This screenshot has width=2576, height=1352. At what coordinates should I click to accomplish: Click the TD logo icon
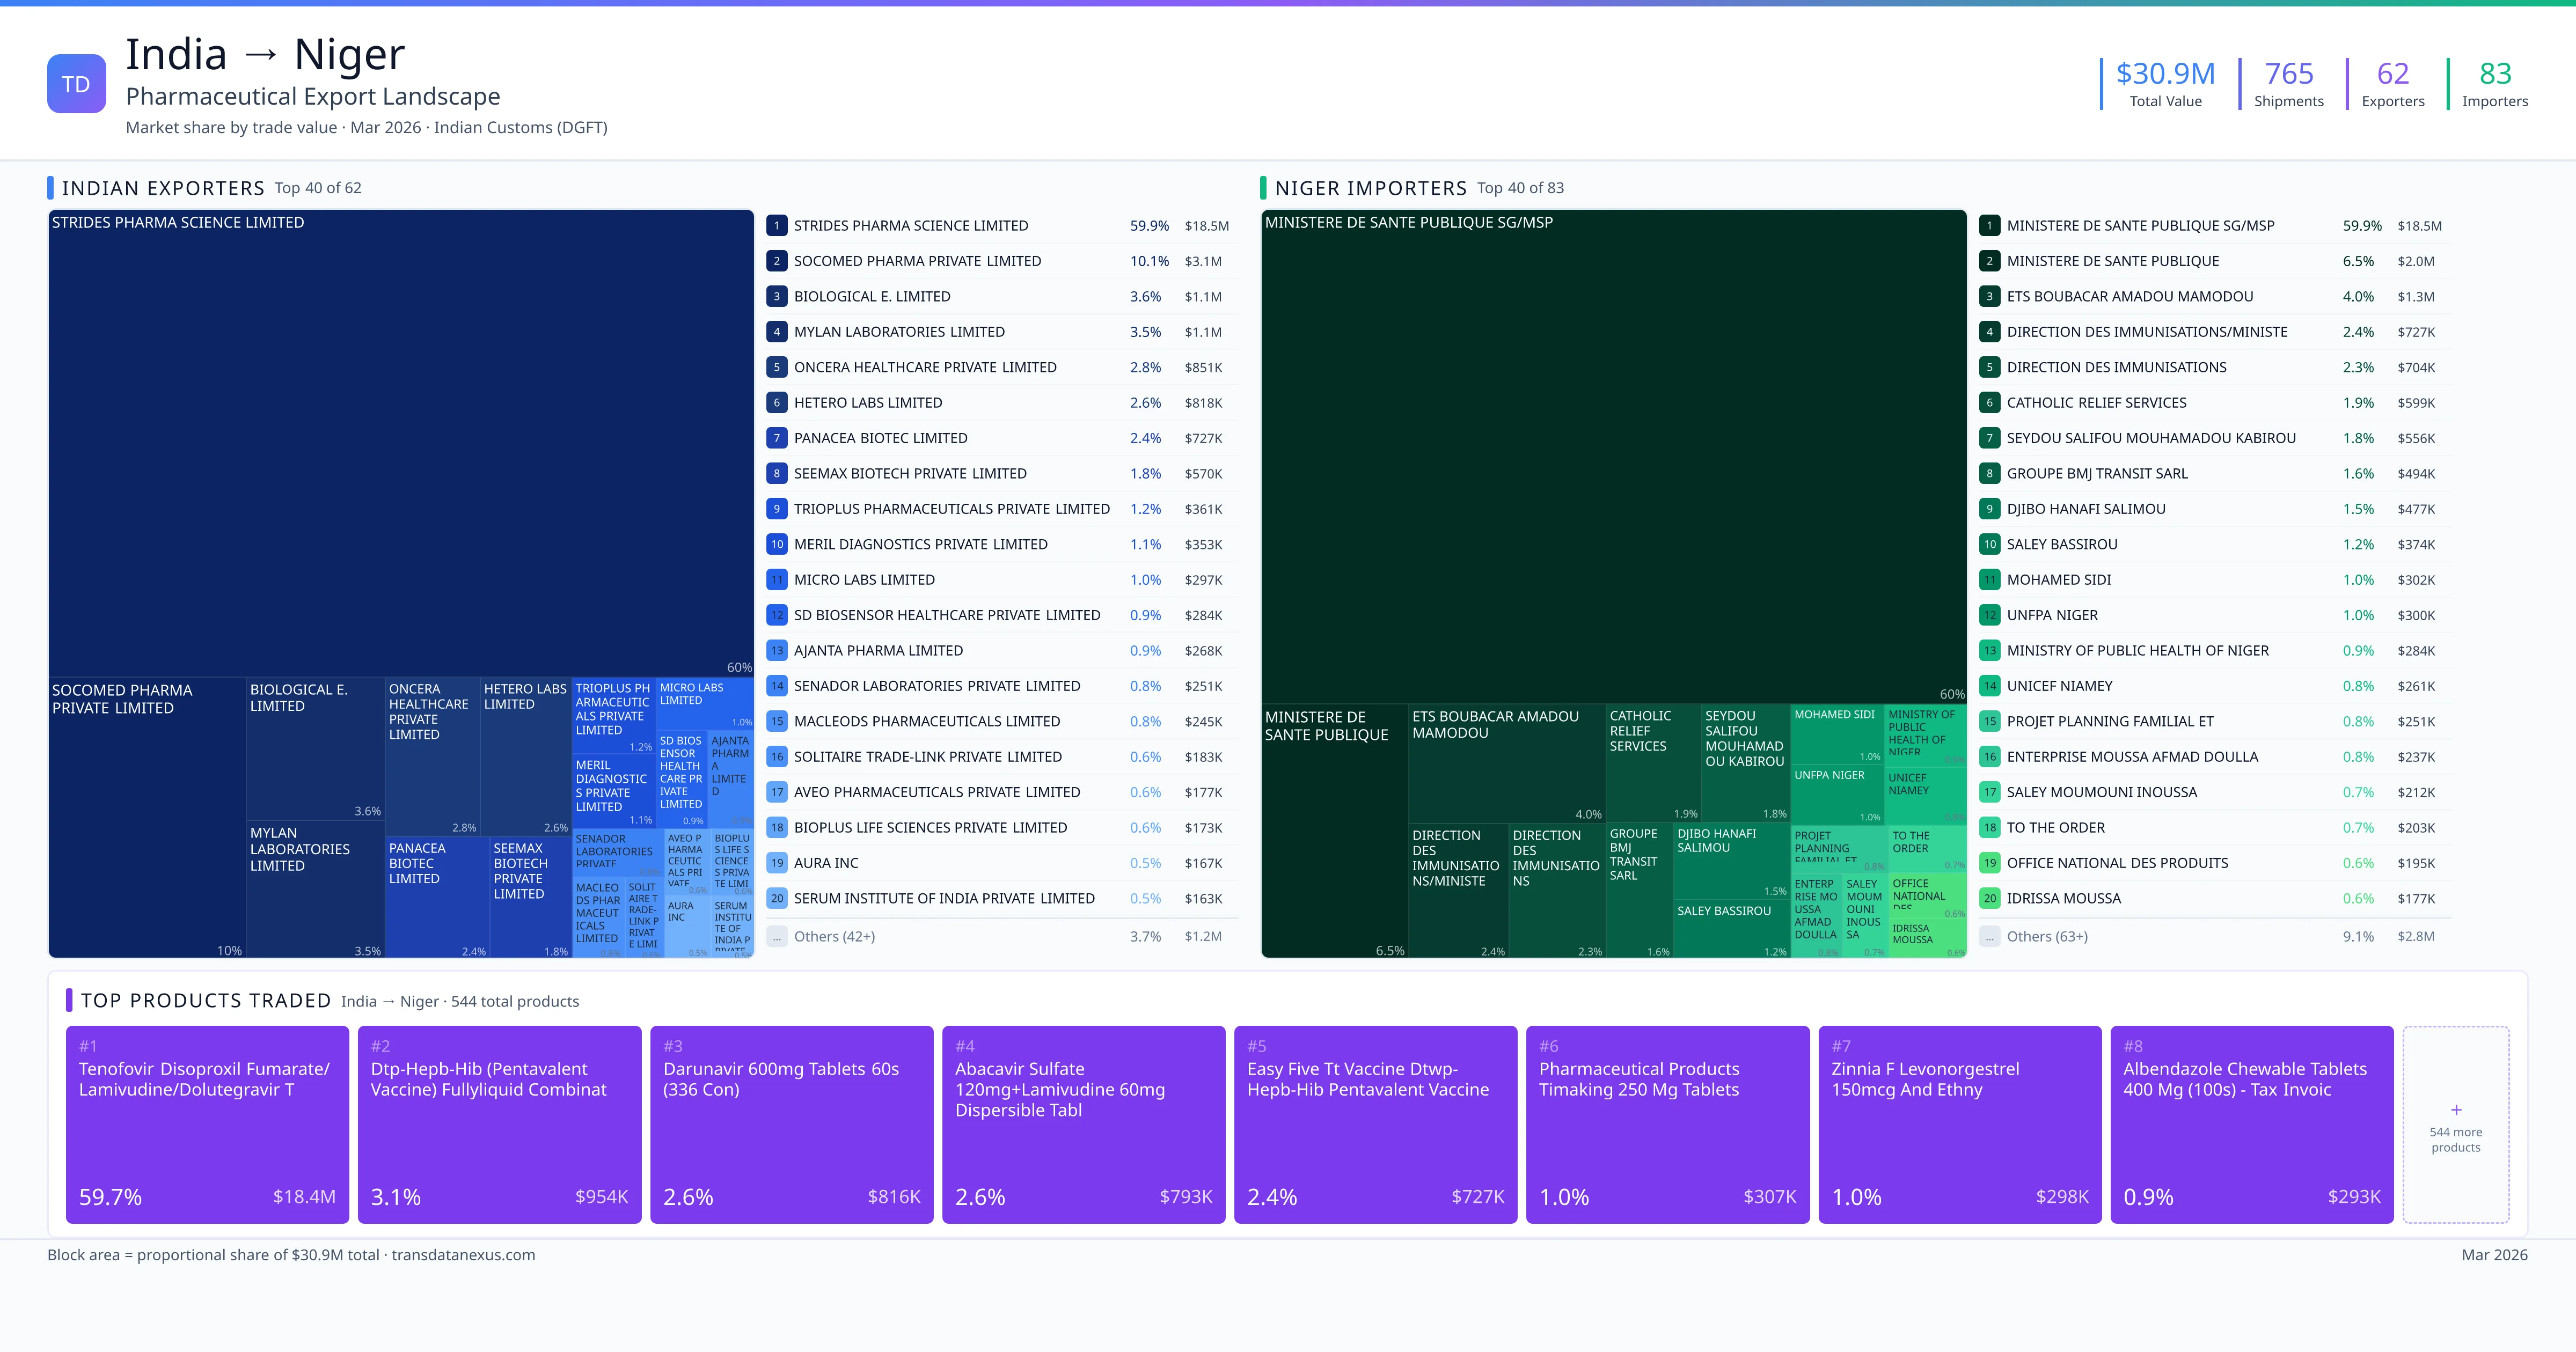(76, 84)
